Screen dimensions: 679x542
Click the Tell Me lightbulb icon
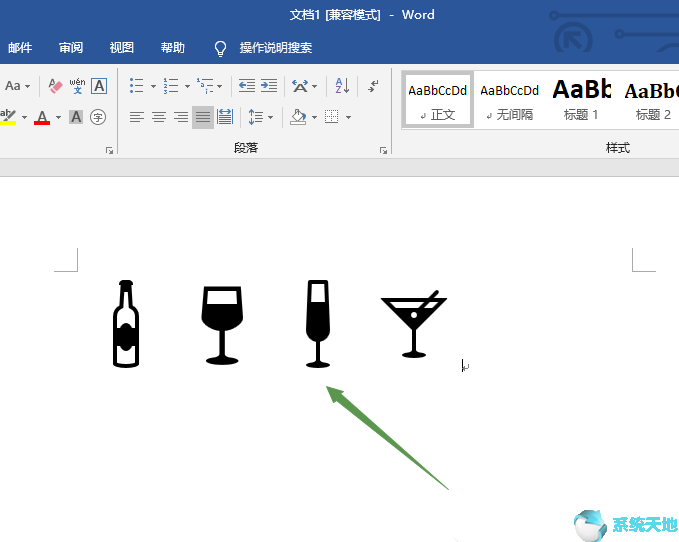coord(220,48)
